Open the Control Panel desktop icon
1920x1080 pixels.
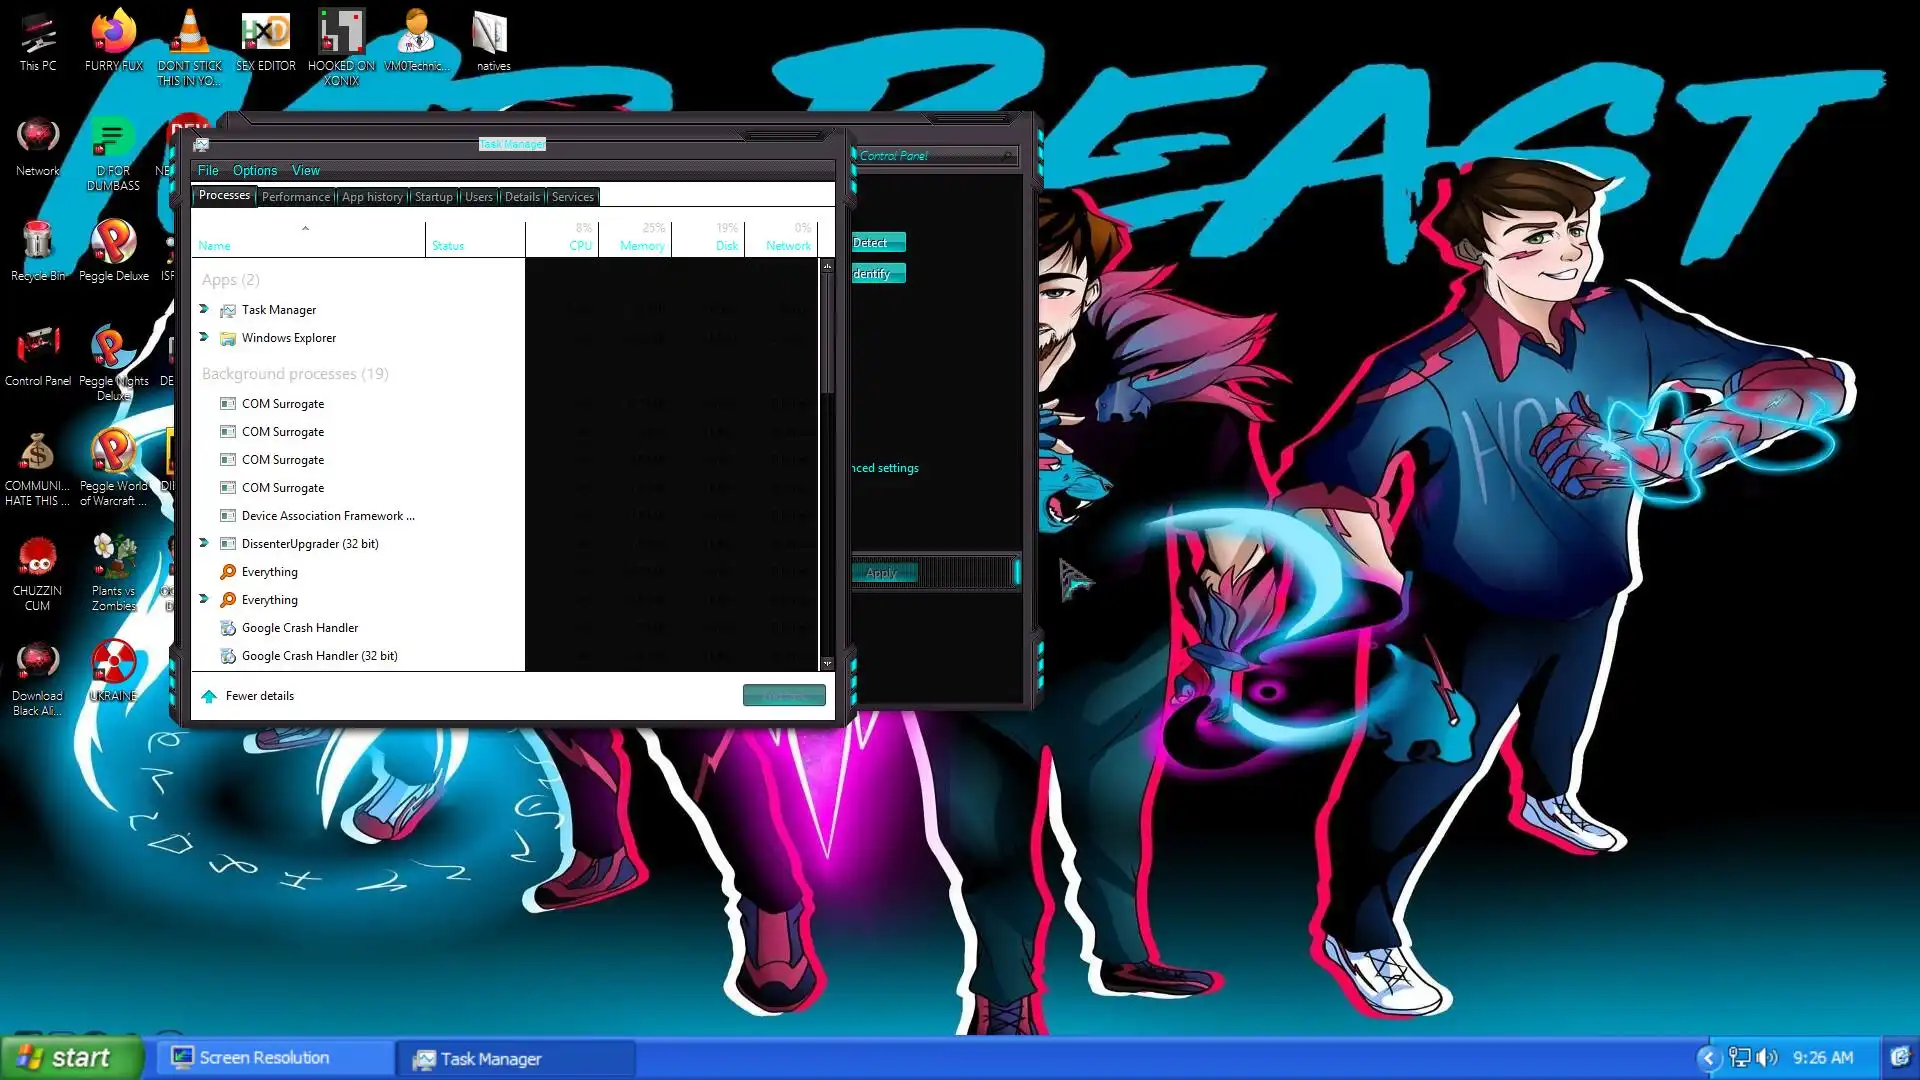37,348
